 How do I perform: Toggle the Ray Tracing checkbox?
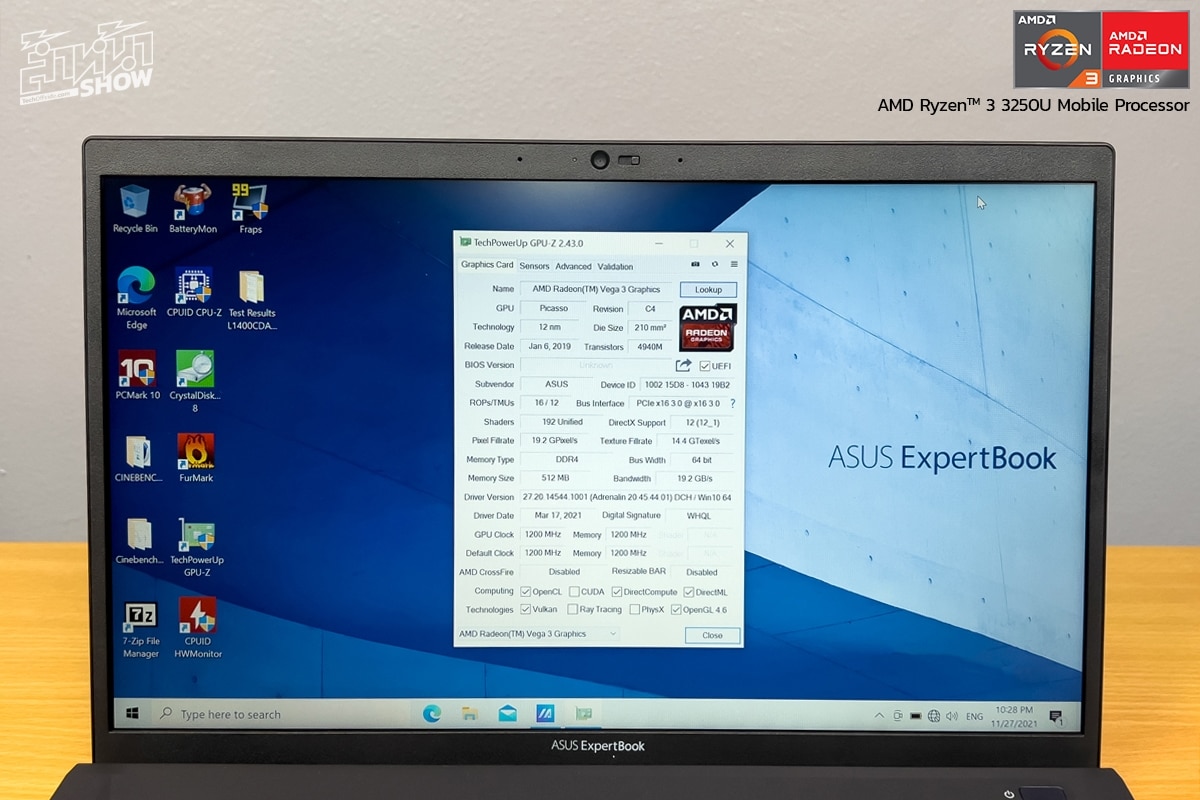573,610
